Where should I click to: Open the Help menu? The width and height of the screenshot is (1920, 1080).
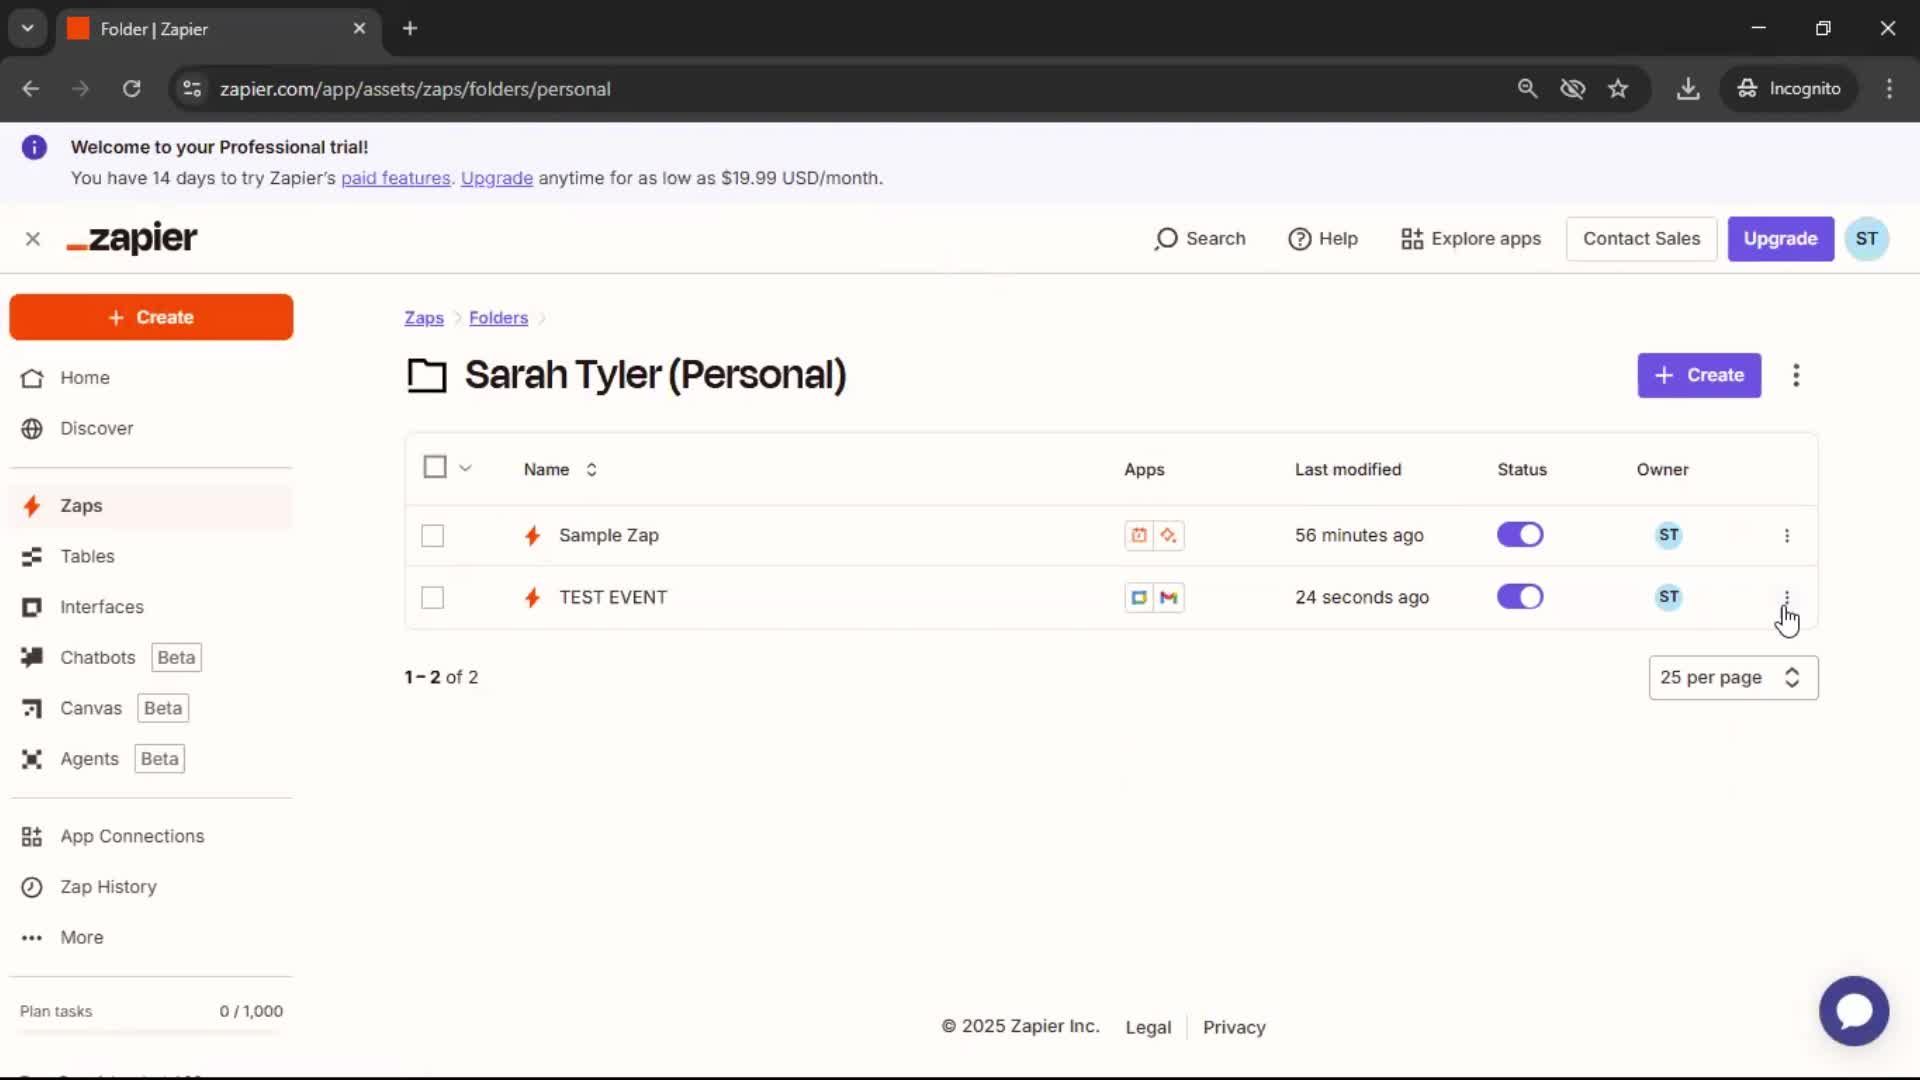[1323, 239]
